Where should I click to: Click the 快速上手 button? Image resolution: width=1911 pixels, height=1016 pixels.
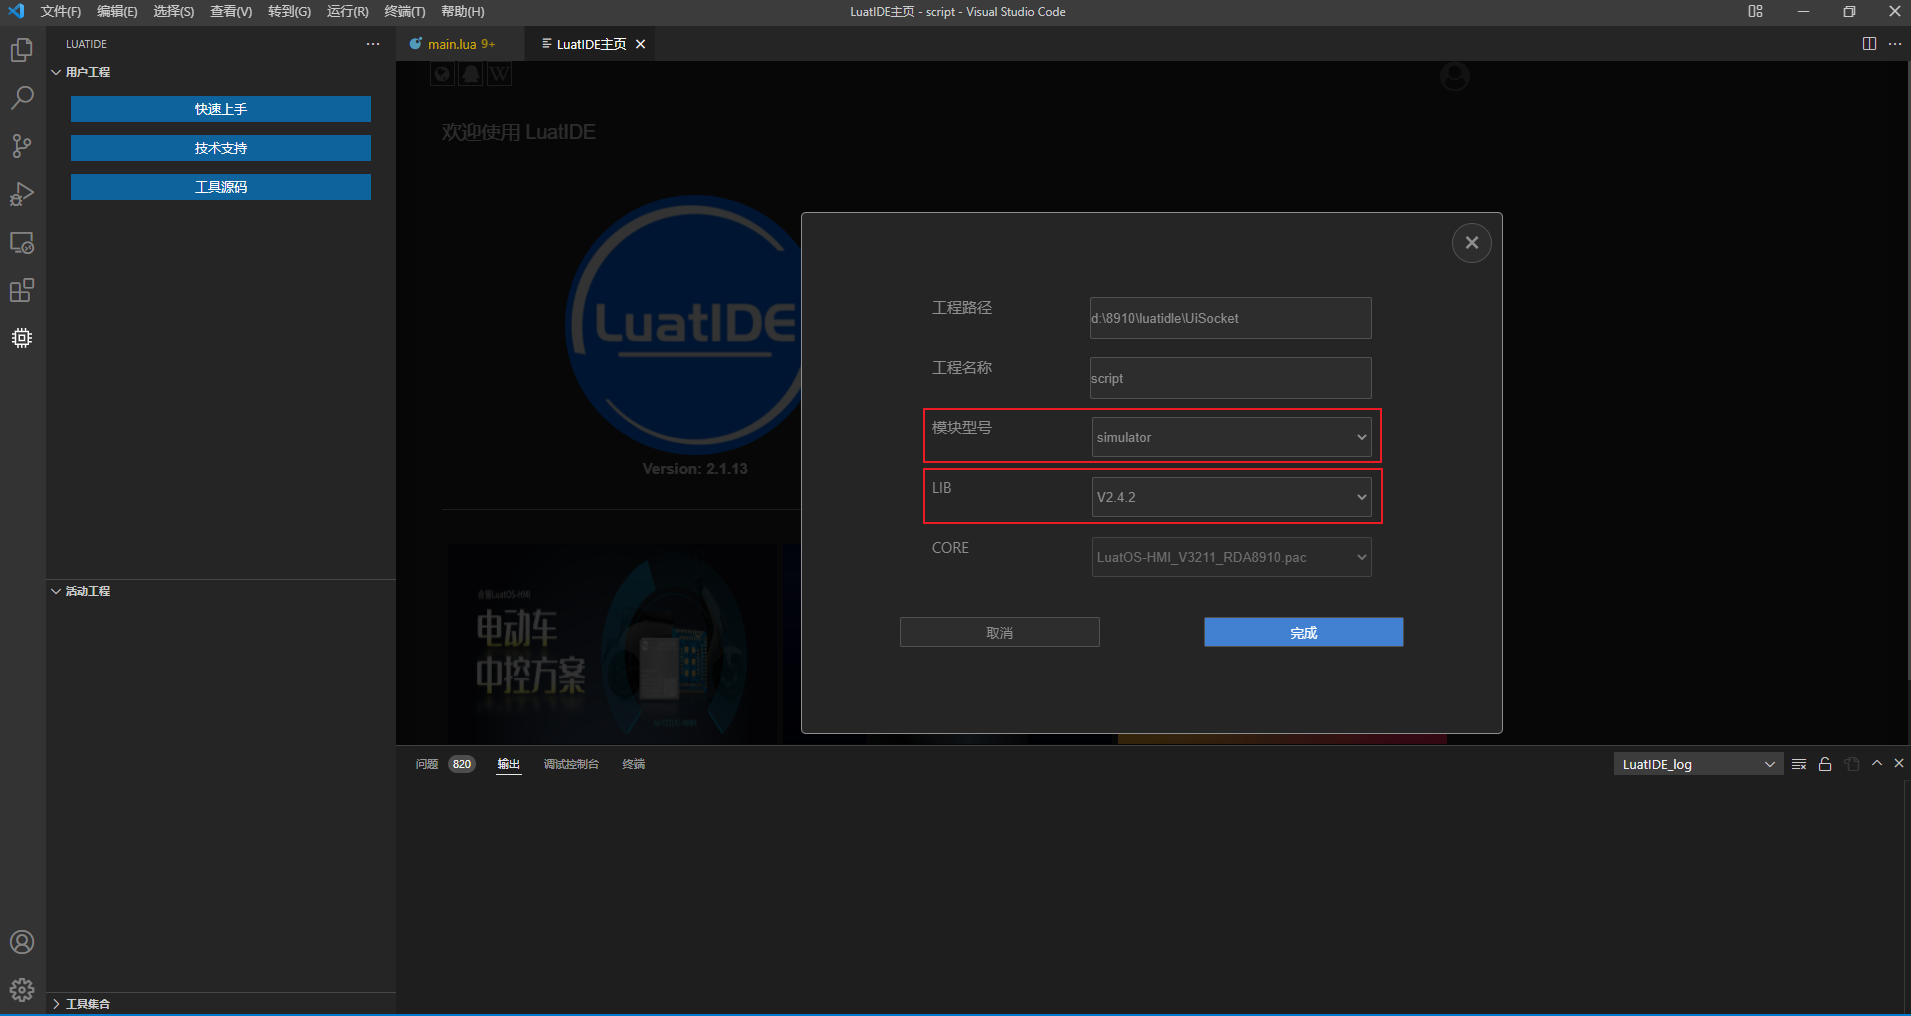click(221, 109)
